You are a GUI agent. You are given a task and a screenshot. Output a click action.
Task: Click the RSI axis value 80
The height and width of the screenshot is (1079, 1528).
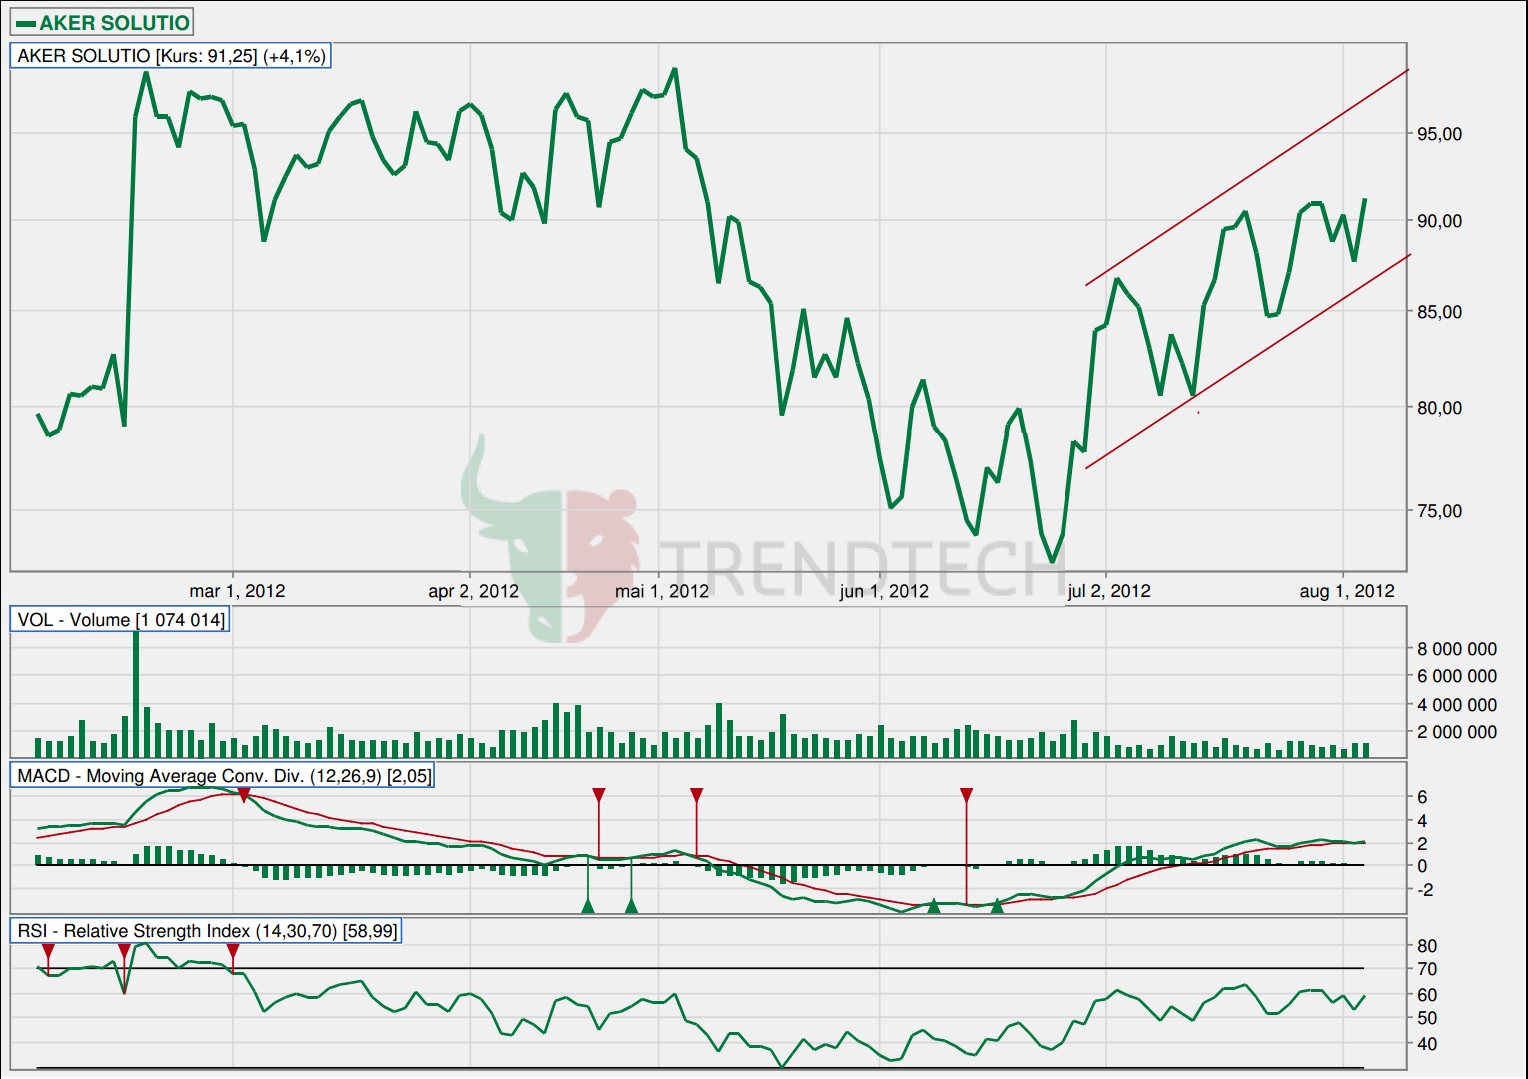pos(1427,946)
